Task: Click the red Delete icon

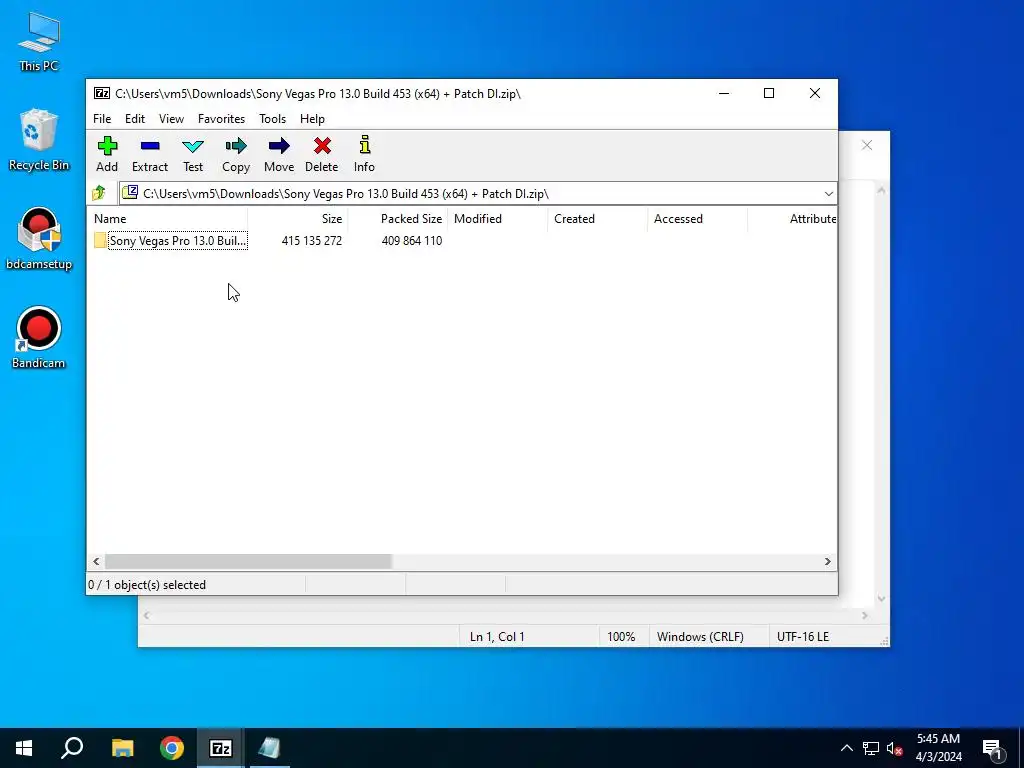Action: (x=321, y=154)
